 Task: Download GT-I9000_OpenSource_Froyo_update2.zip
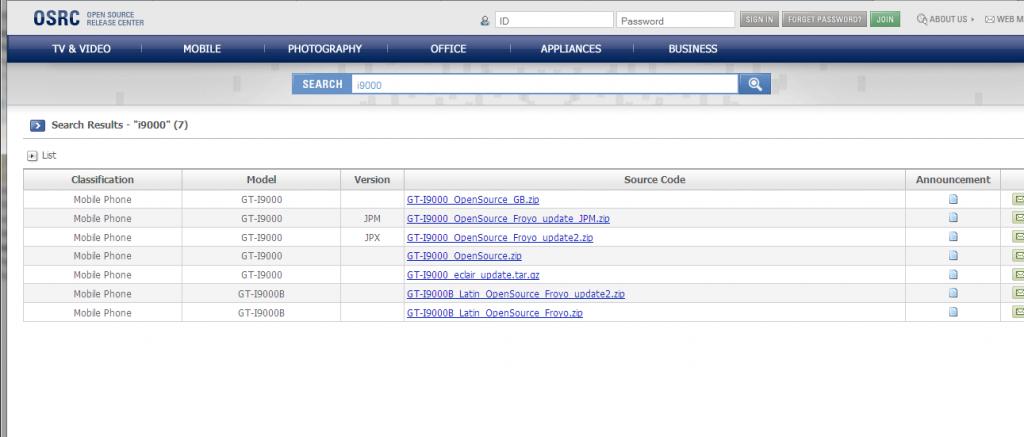pyautogui.click(x=500, y=238)
